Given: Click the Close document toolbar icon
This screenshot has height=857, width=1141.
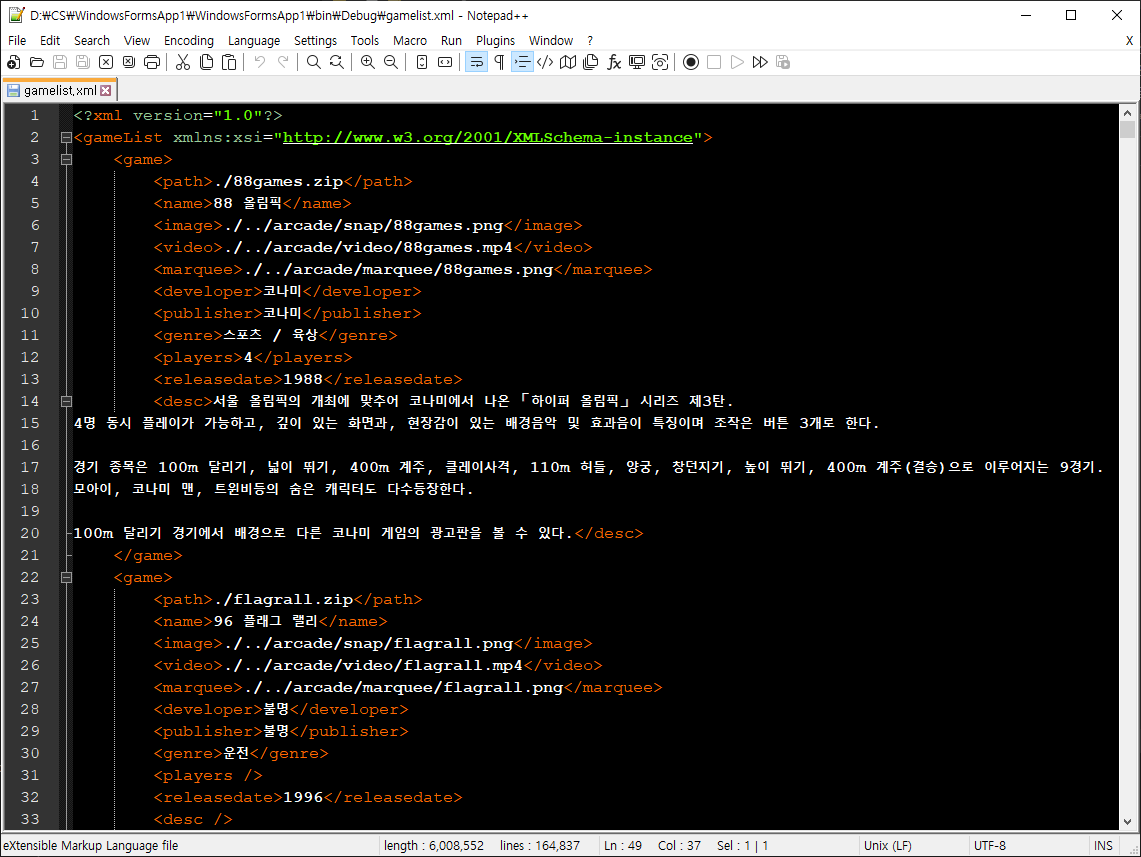Looking at the screenshot, I should (106, 63).
